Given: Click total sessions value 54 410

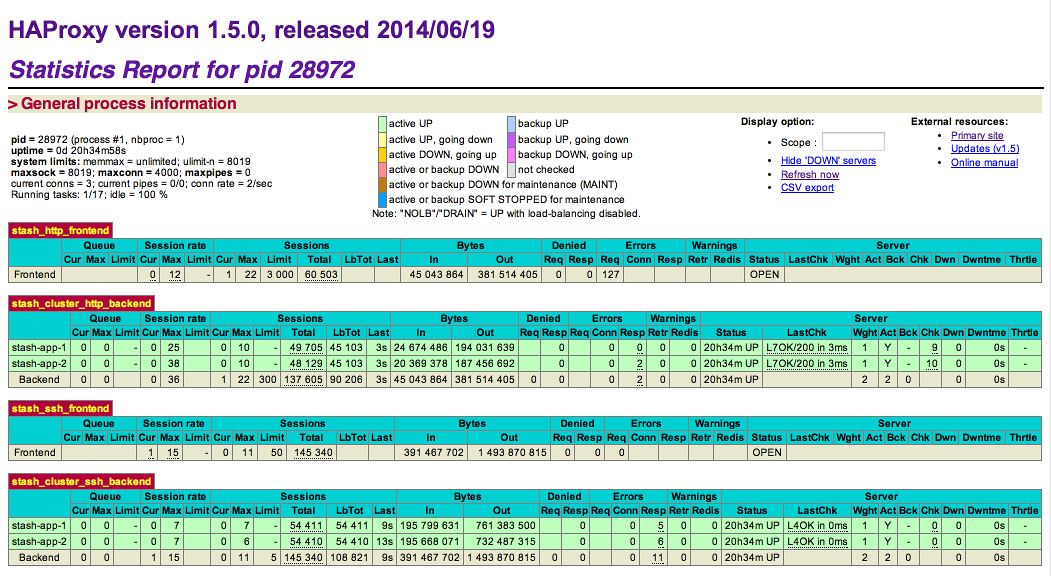Looking at the screenshot, I should 306,542.
